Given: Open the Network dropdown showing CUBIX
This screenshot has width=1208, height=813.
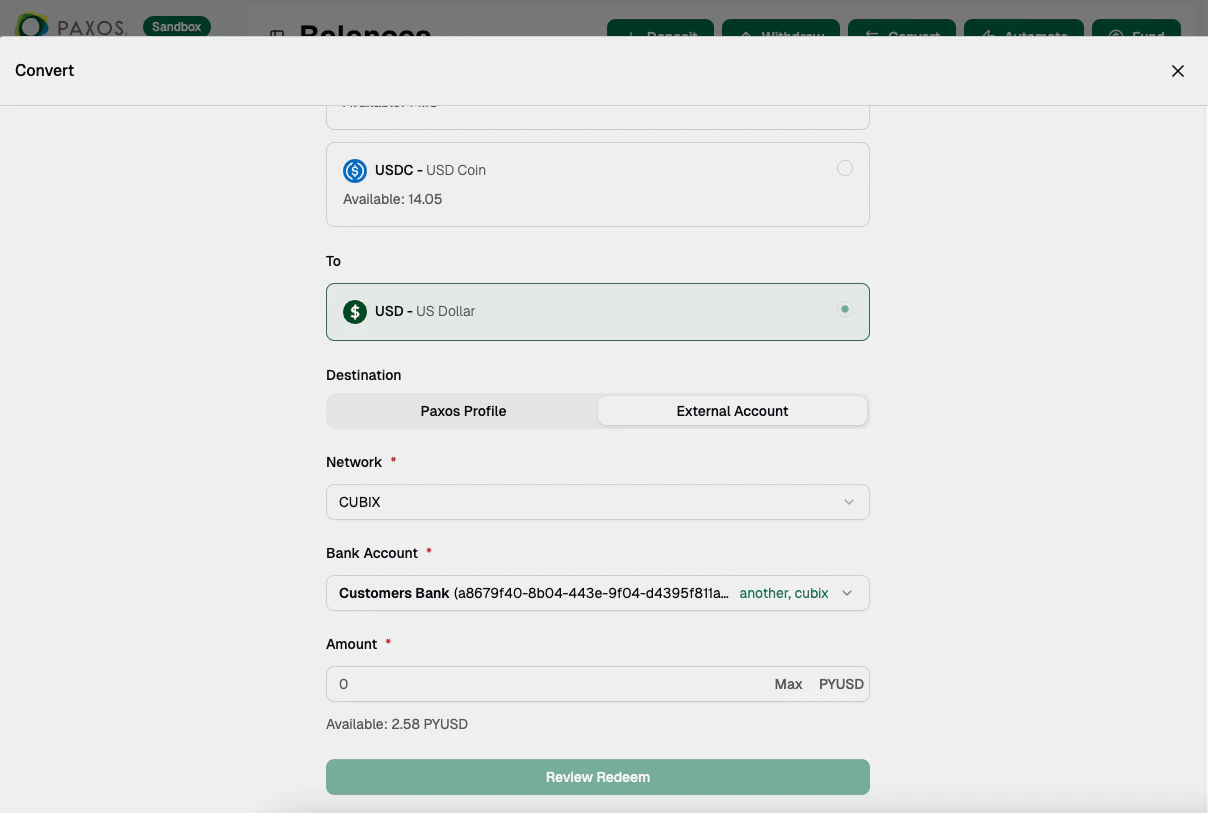Looking at the screenshot, I should tap(848, 502).
